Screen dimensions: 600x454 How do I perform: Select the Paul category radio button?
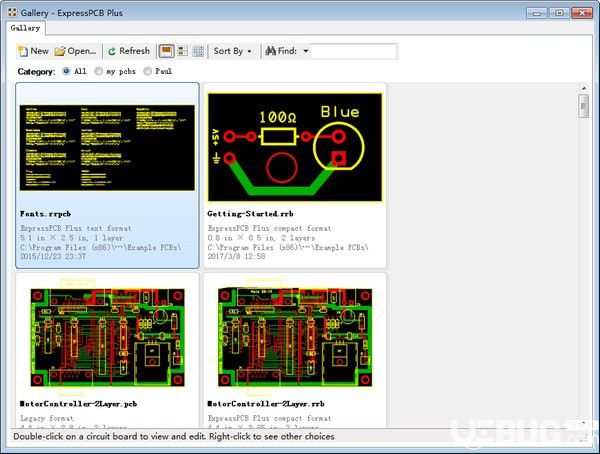[148, 71]
